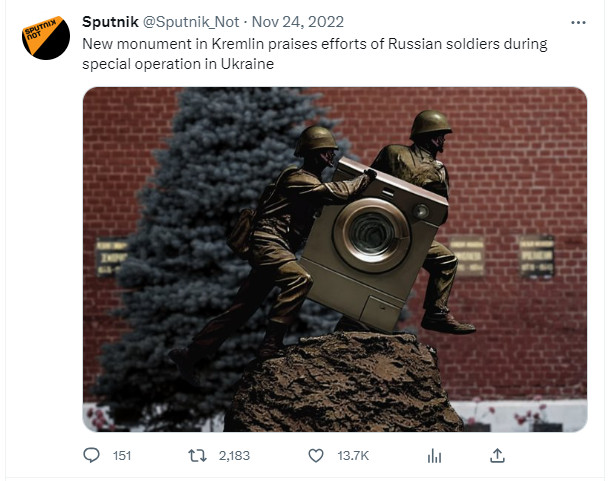This screenshot has width=613, height=481.
Task: Open the three-dot more options menu
Action: click(578, 23)
